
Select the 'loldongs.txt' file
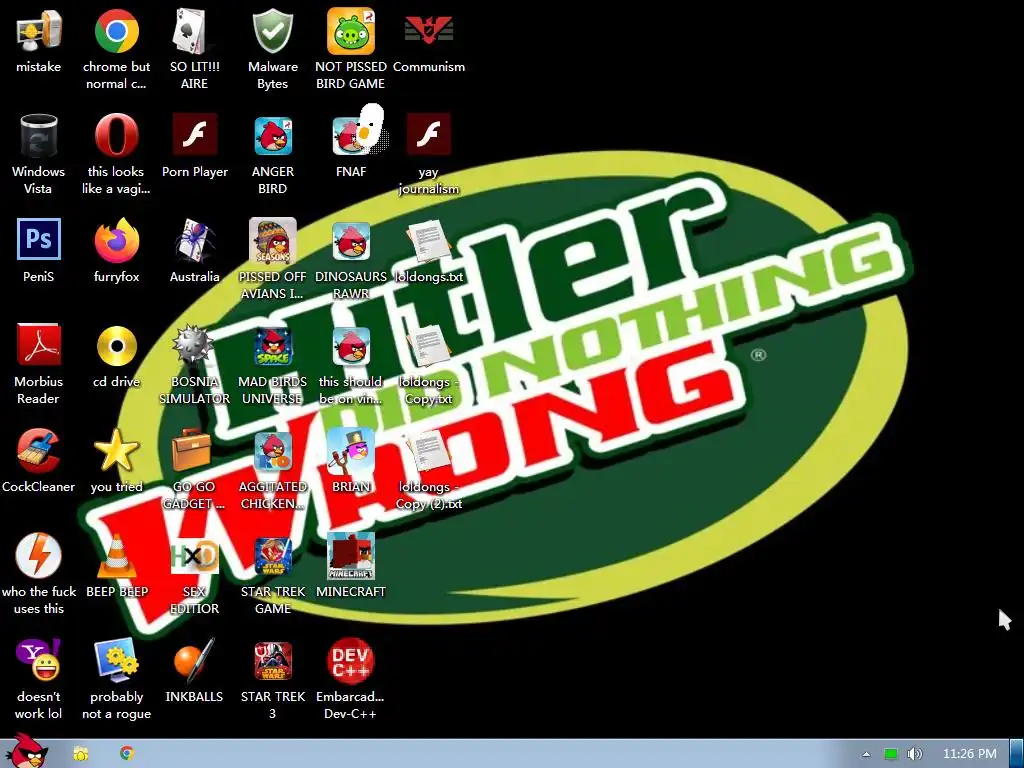point(429,242)
